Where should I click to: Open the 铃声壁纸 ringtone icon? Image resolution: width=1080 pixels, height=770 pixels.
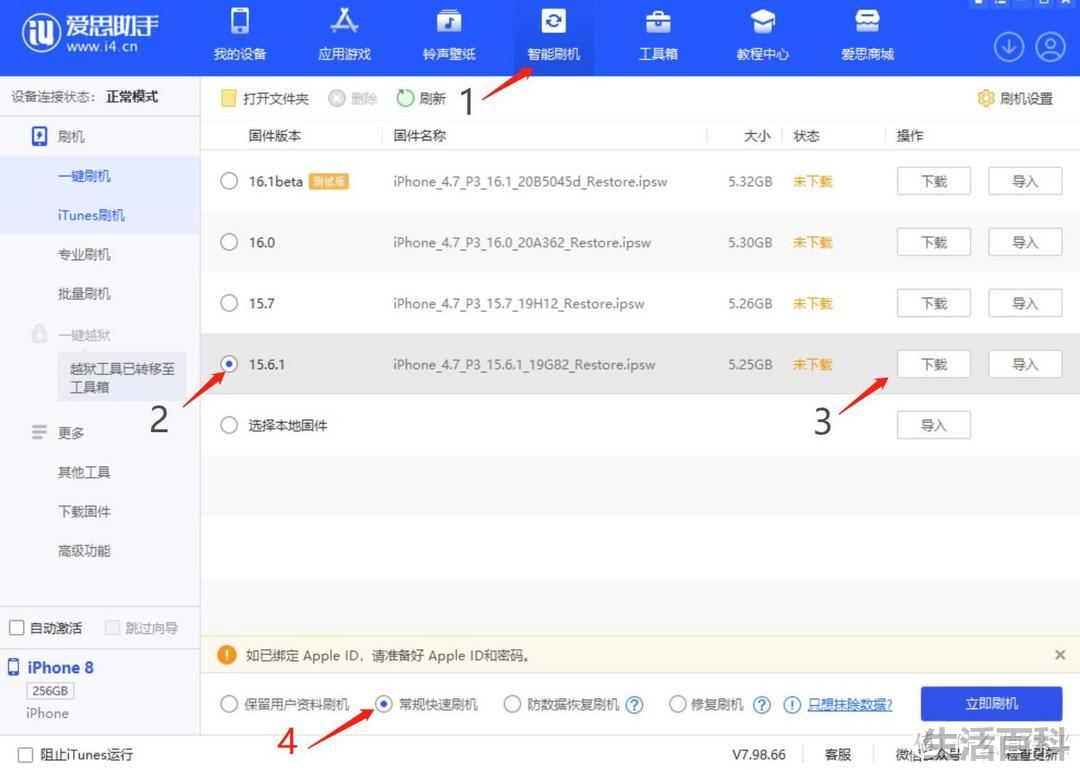point(449,21)
